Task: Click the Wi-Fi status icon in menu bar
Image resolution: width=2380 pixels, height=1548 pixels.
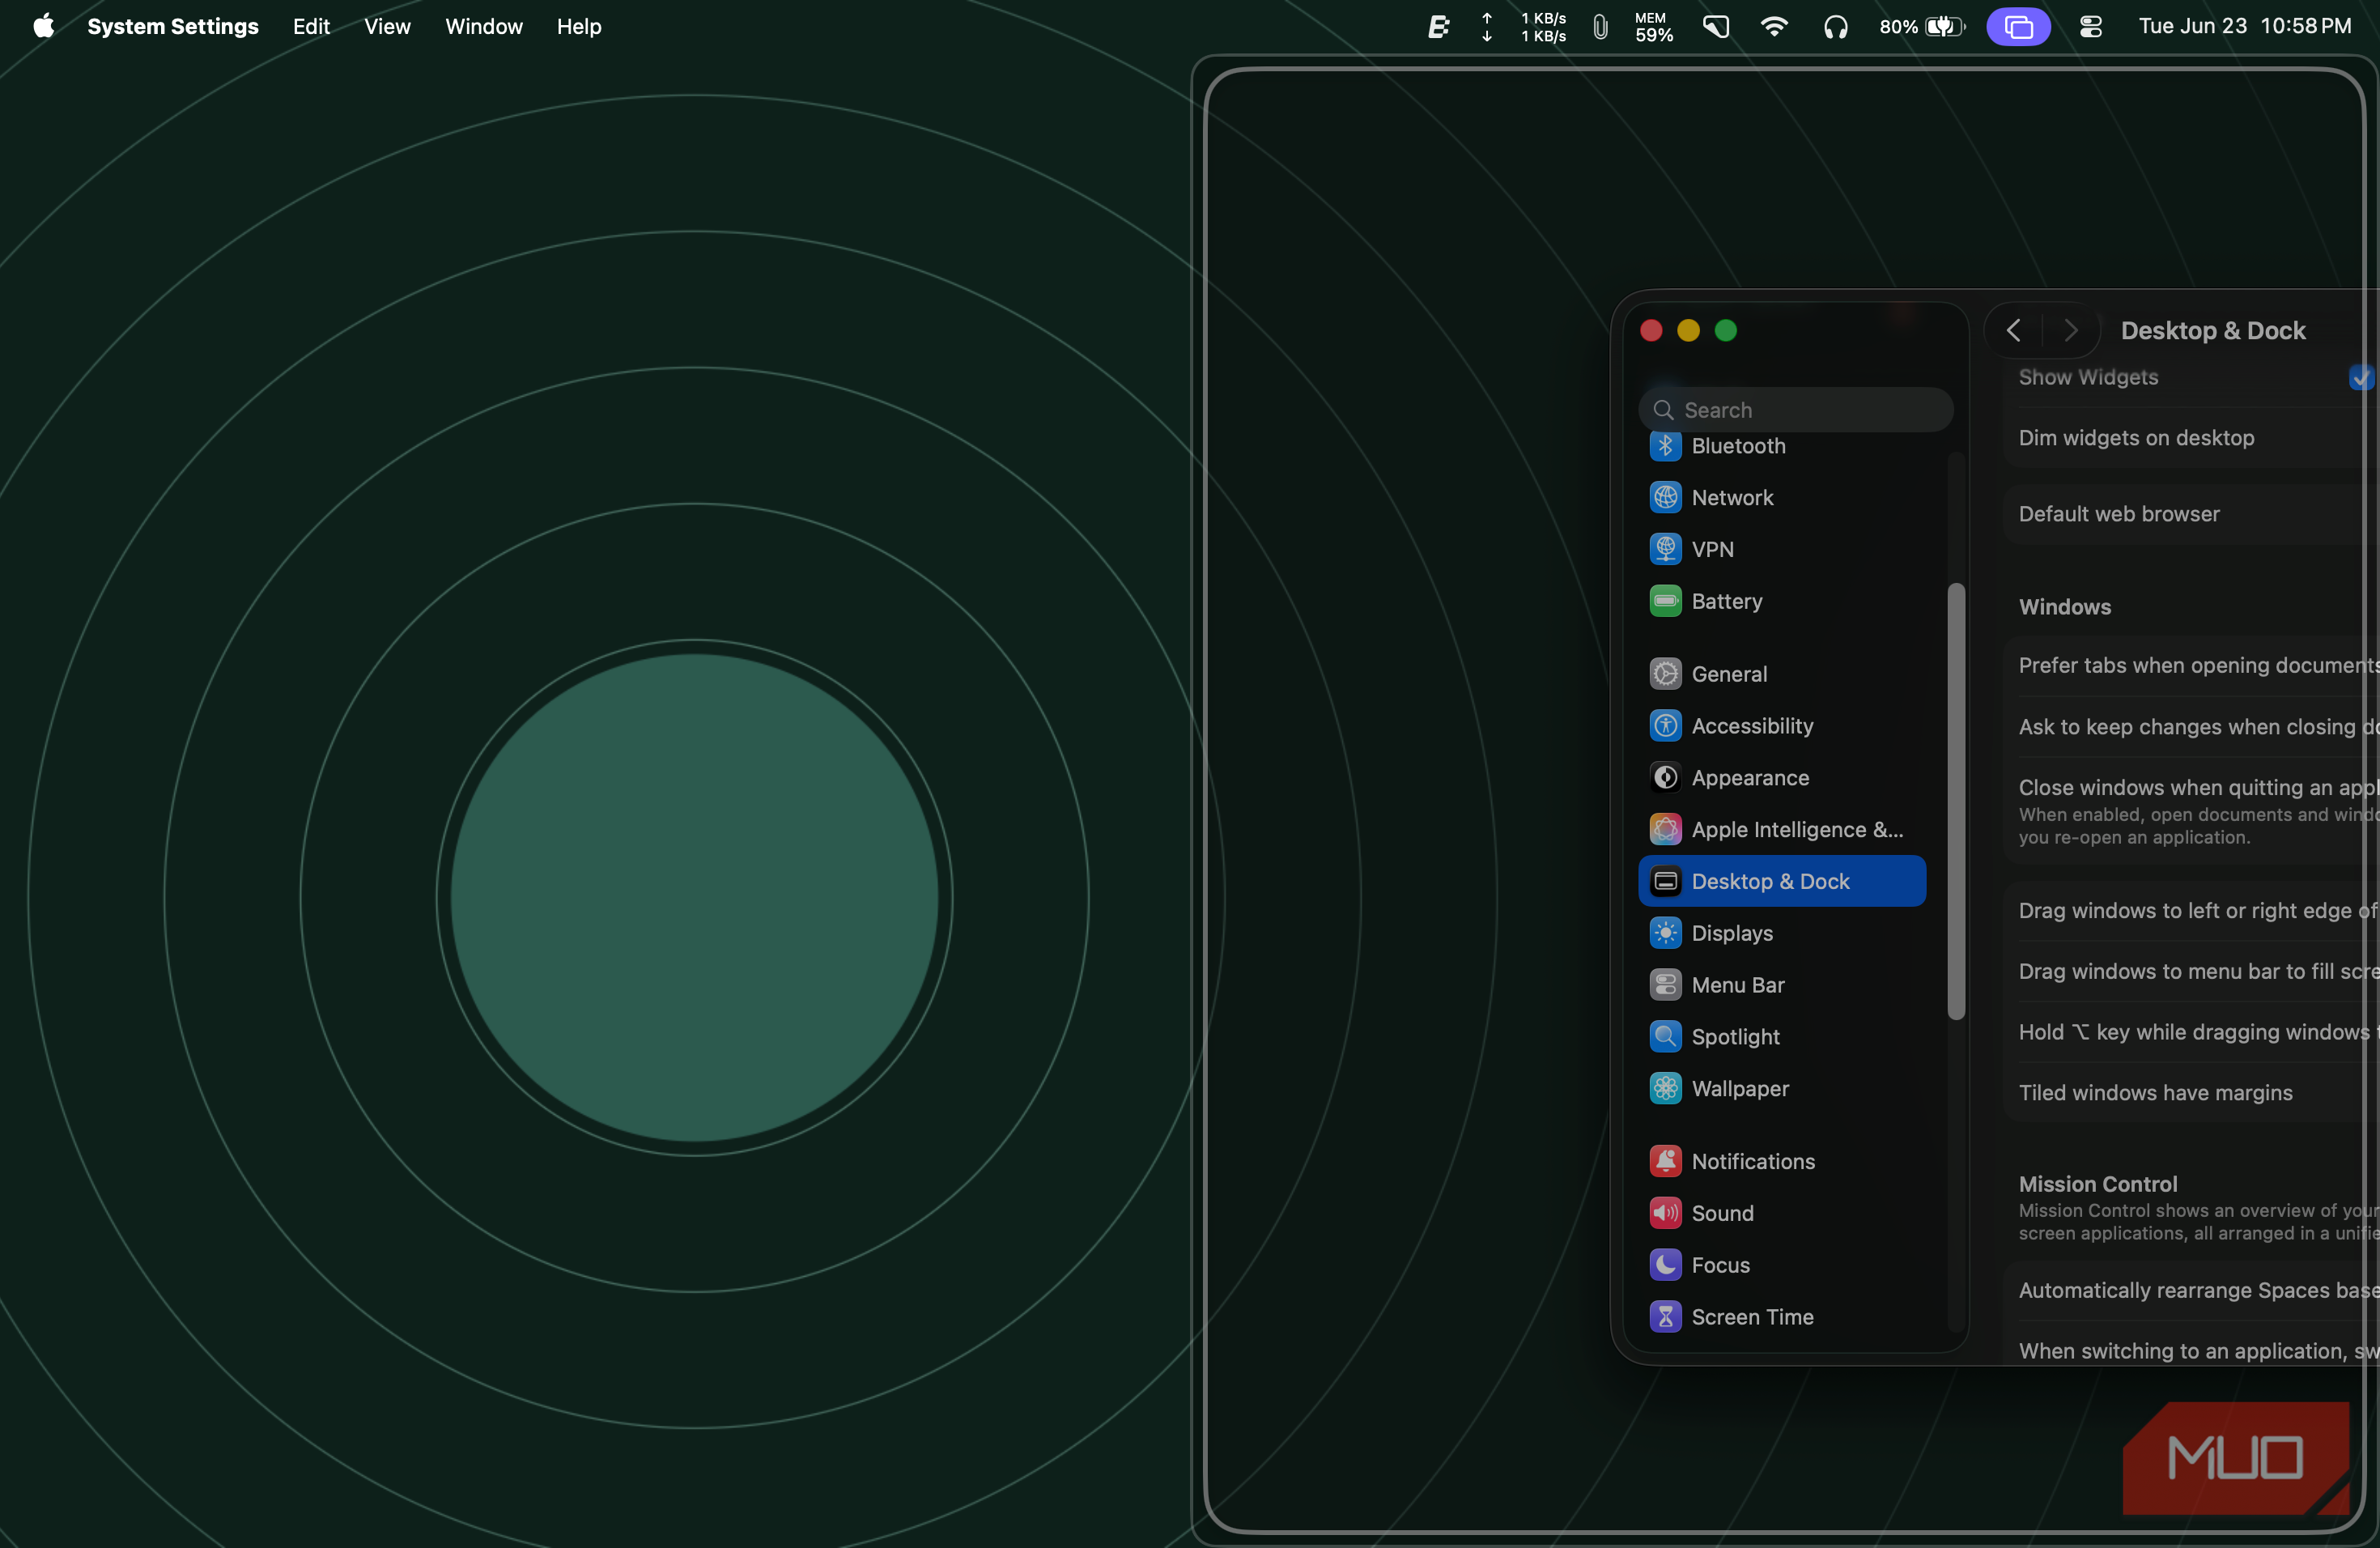Action: click(1774, 27)
